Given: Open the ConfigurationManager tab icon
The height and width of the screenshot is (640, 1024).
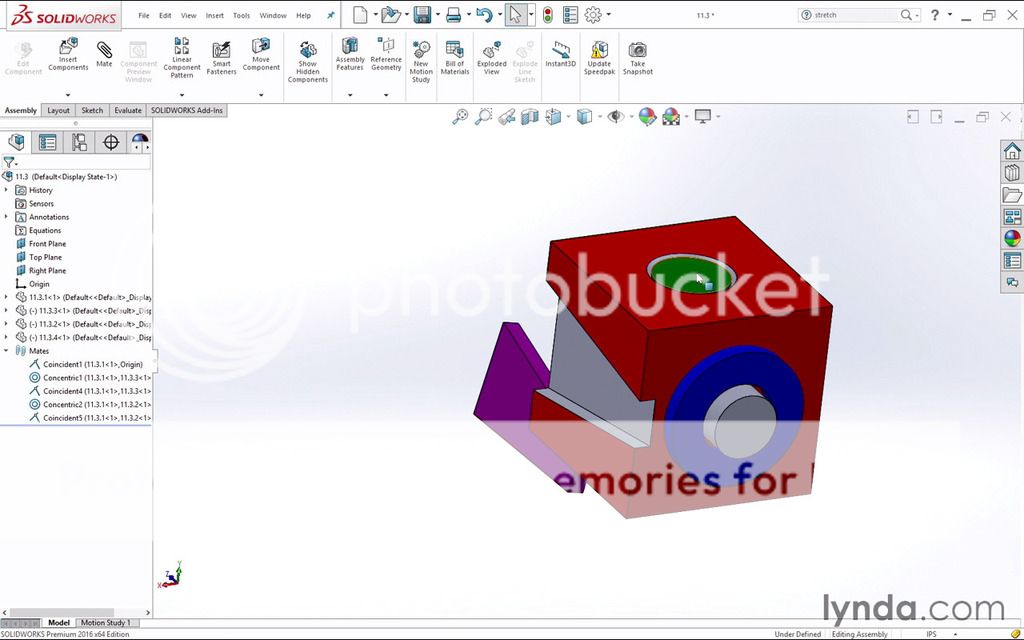Looking at the screenshot, I should point(79,142).
